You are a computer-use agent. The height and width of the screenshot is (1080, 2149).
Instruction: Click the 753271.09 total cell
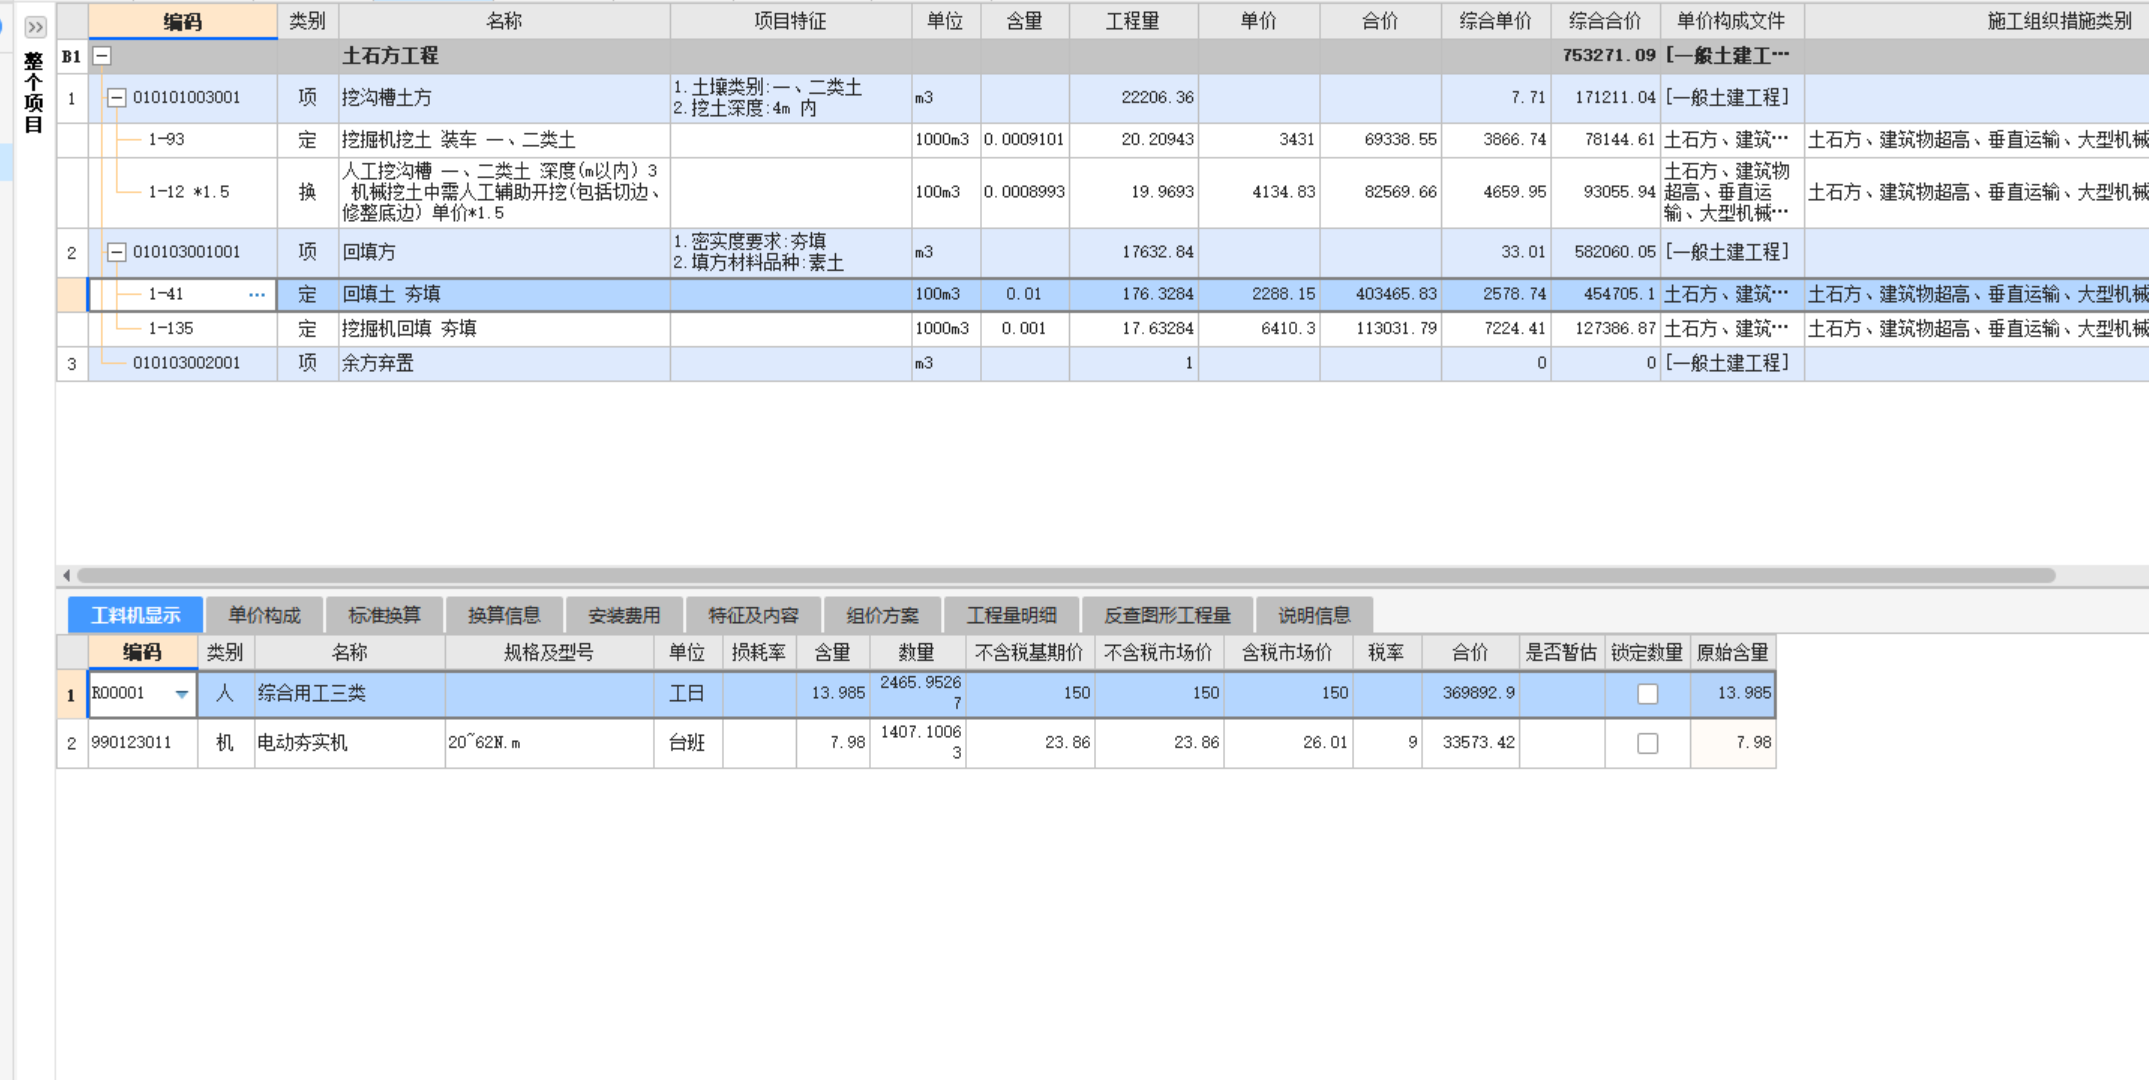point(1606,56)
